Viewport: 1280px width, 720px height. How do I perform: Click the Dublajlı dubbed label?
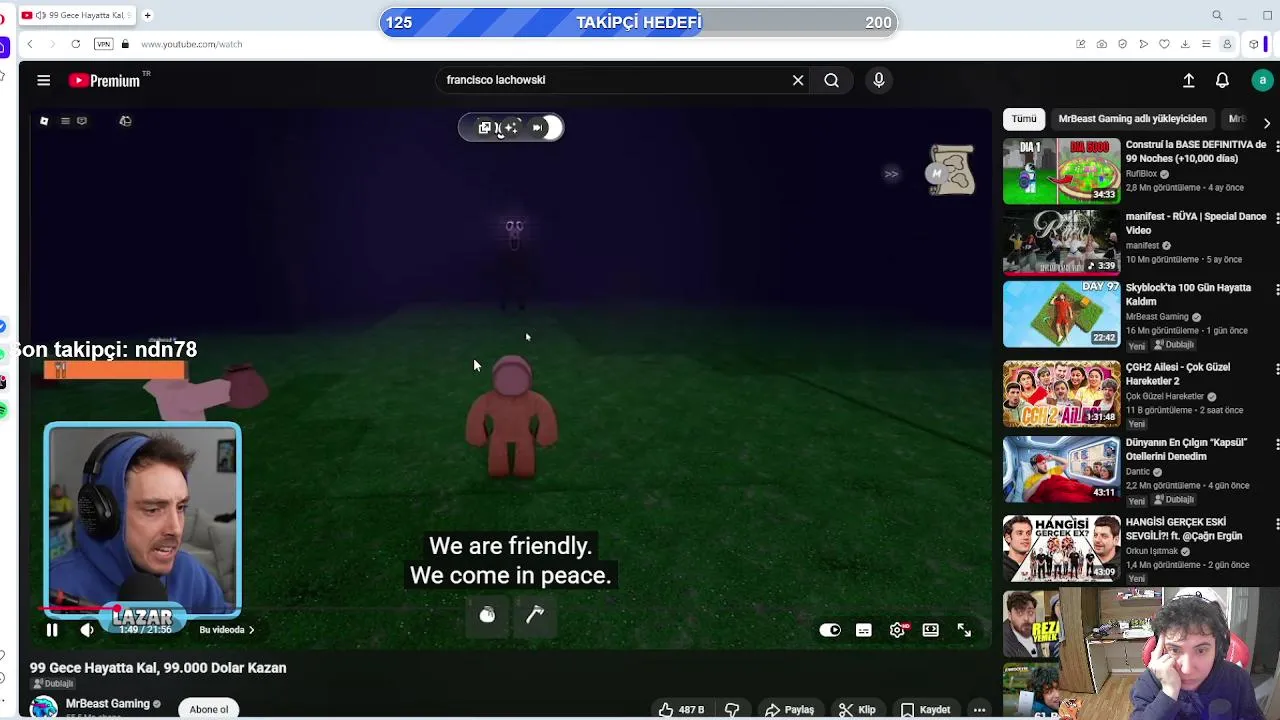click(53, 684)
